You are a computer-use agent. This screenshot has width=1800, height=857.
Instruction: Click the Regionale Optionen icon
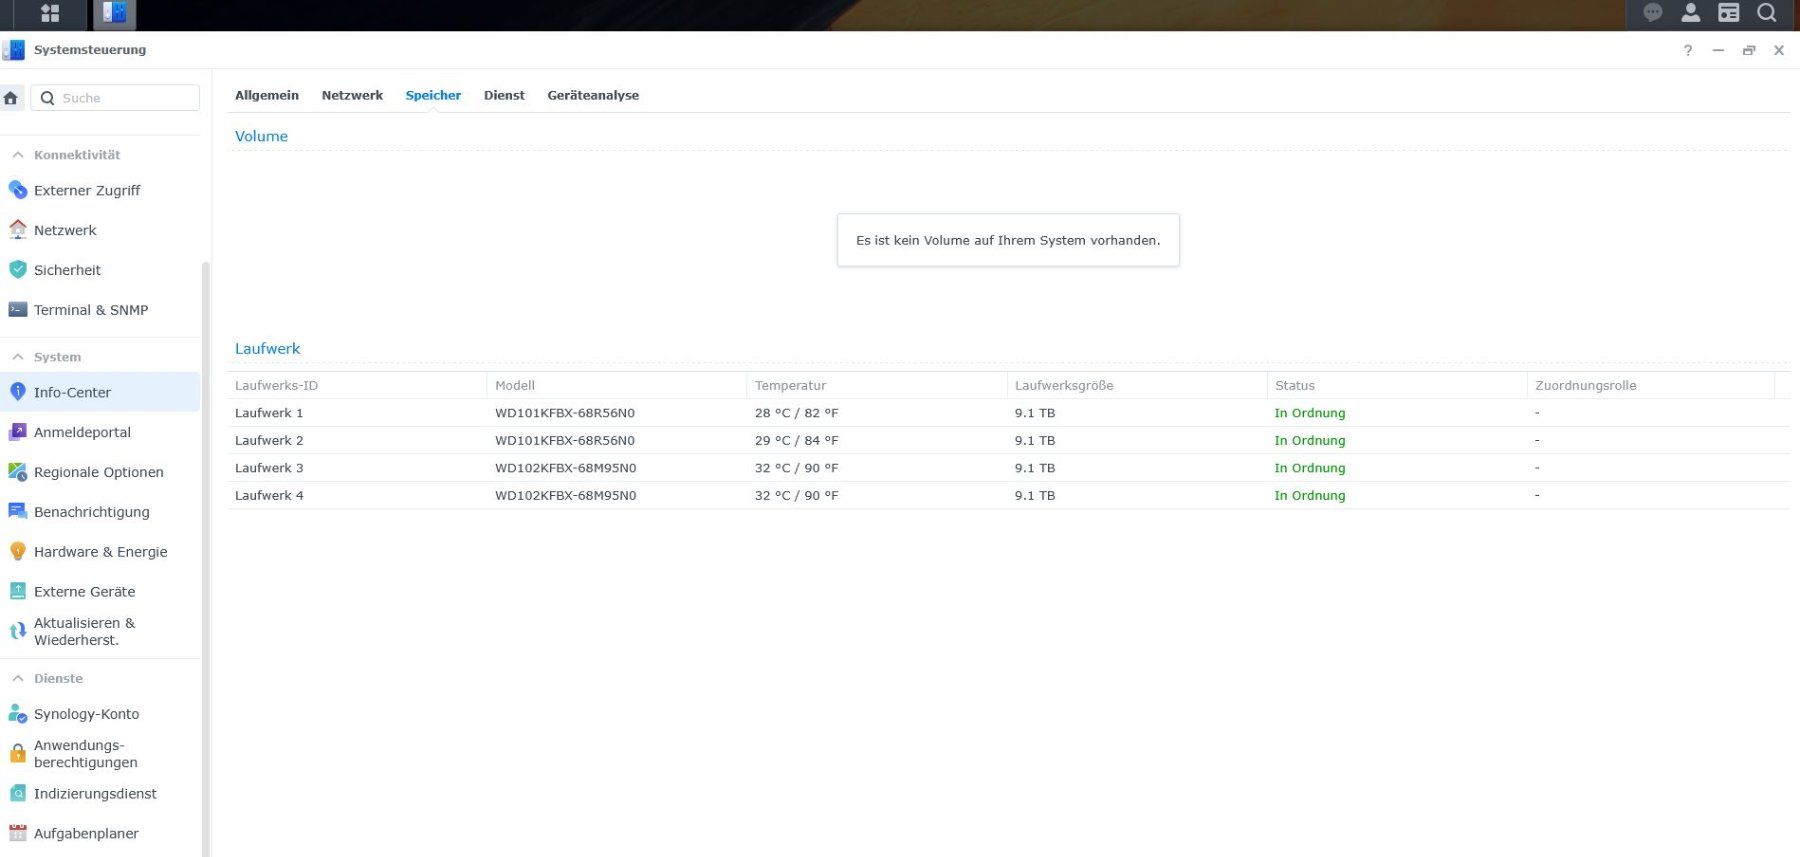tap(18, 472)
